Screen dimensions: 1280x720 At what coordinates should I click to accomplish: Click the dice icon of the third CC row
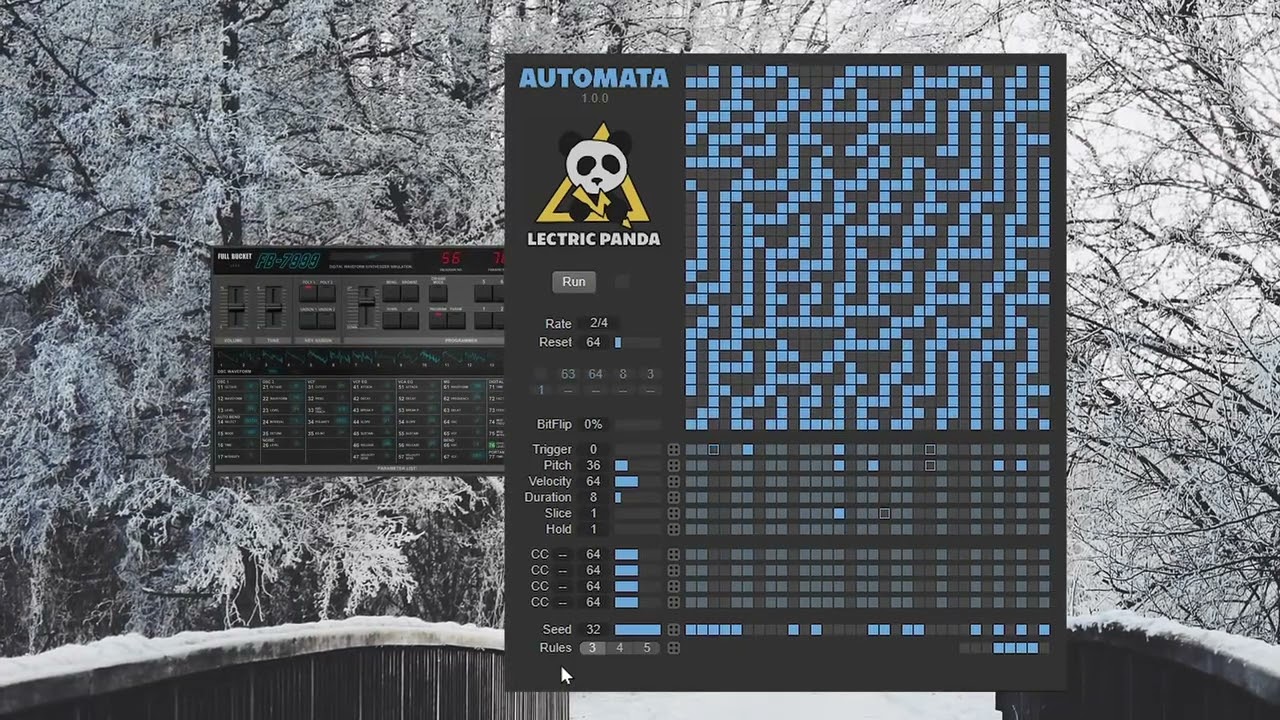(674, 587)
